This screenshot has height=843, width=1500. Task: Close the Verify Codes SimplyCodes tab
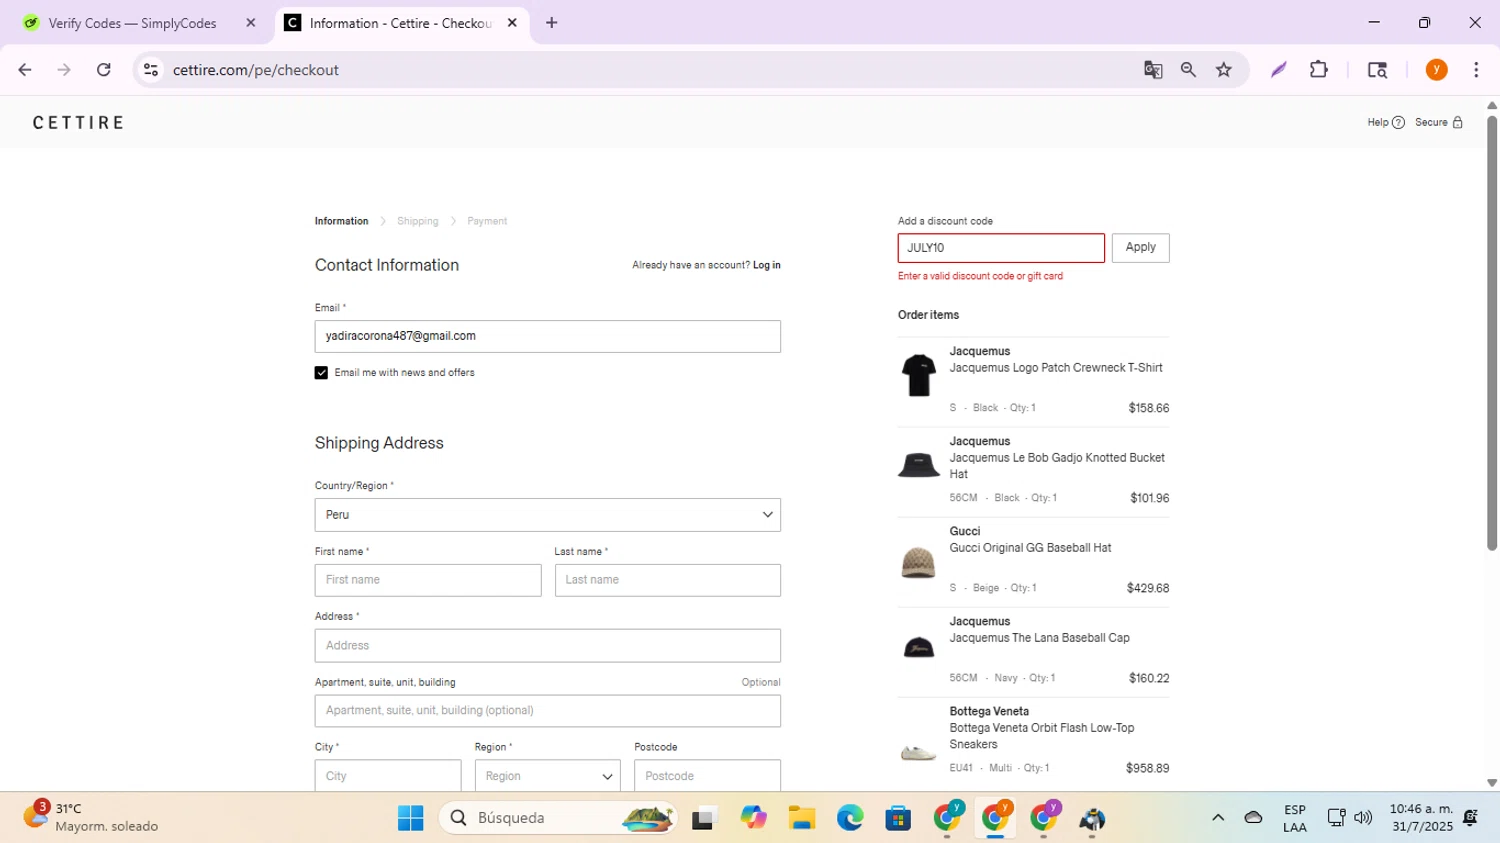pos(251,23)
